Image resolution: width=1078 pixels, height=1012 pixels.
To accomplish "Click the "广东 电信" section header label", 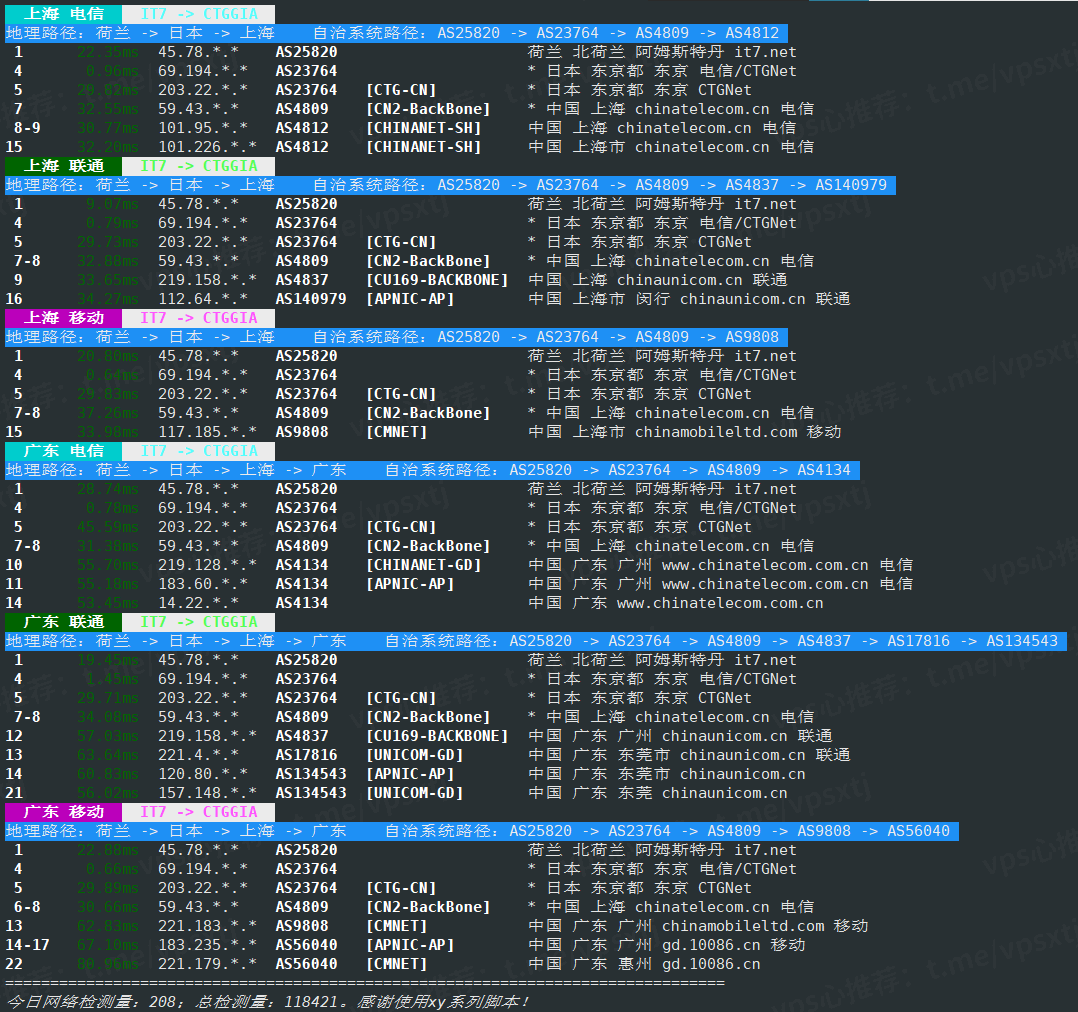I will (x=63, y=451).
